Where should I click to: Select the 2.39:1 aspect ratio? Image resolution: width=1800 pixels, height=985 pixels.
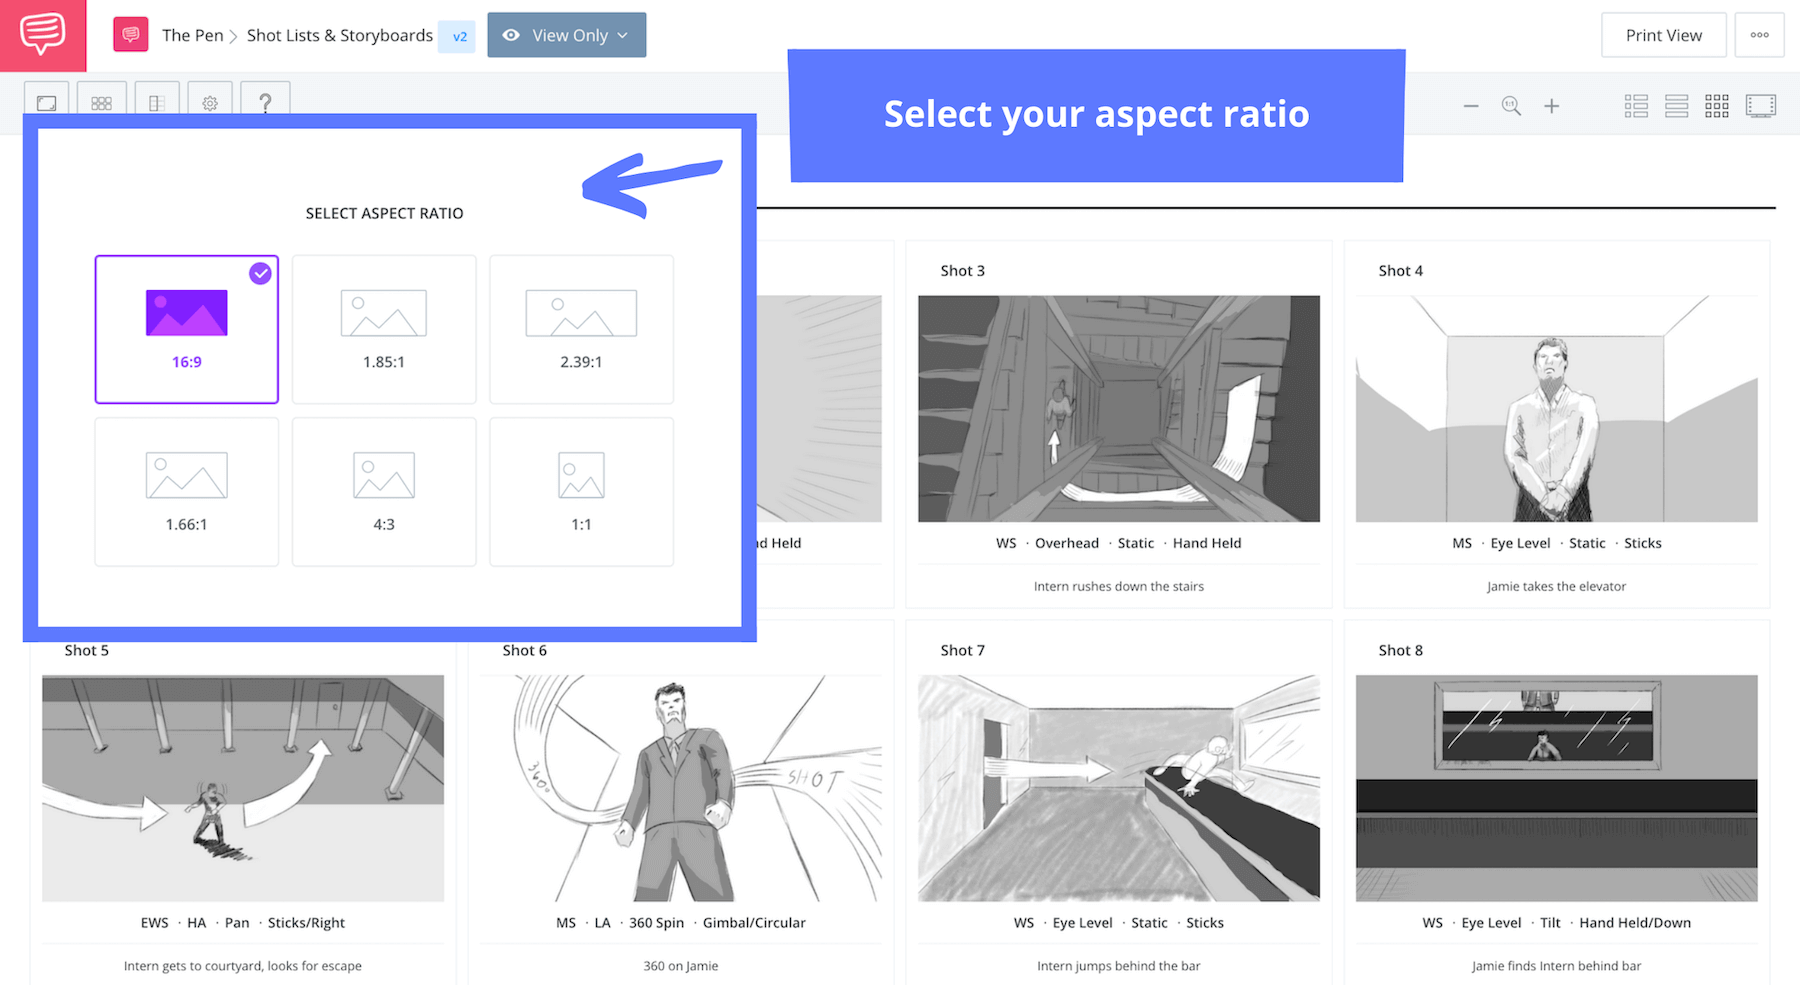pyautogui.click(x=581, y=329)
